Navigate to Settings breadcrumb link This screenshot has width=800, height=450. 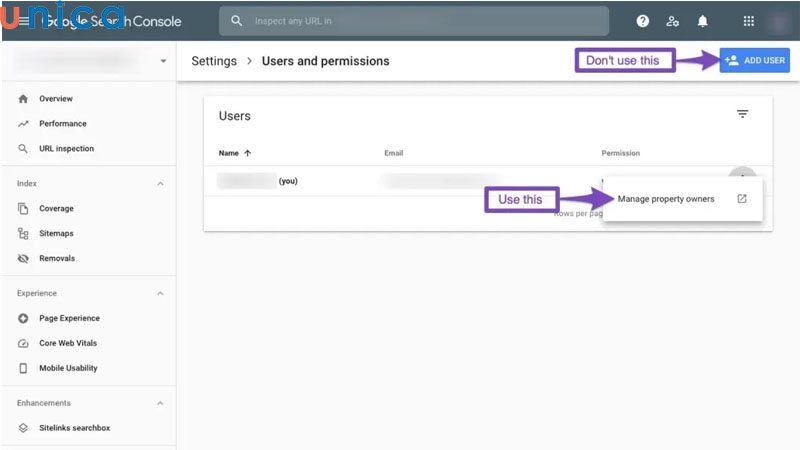[214, 61]
